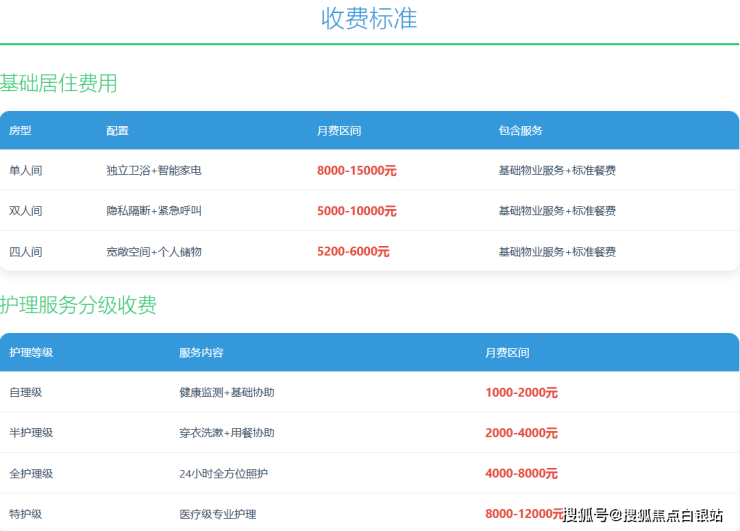Click the 收费标准 page title

click(369, 18)
